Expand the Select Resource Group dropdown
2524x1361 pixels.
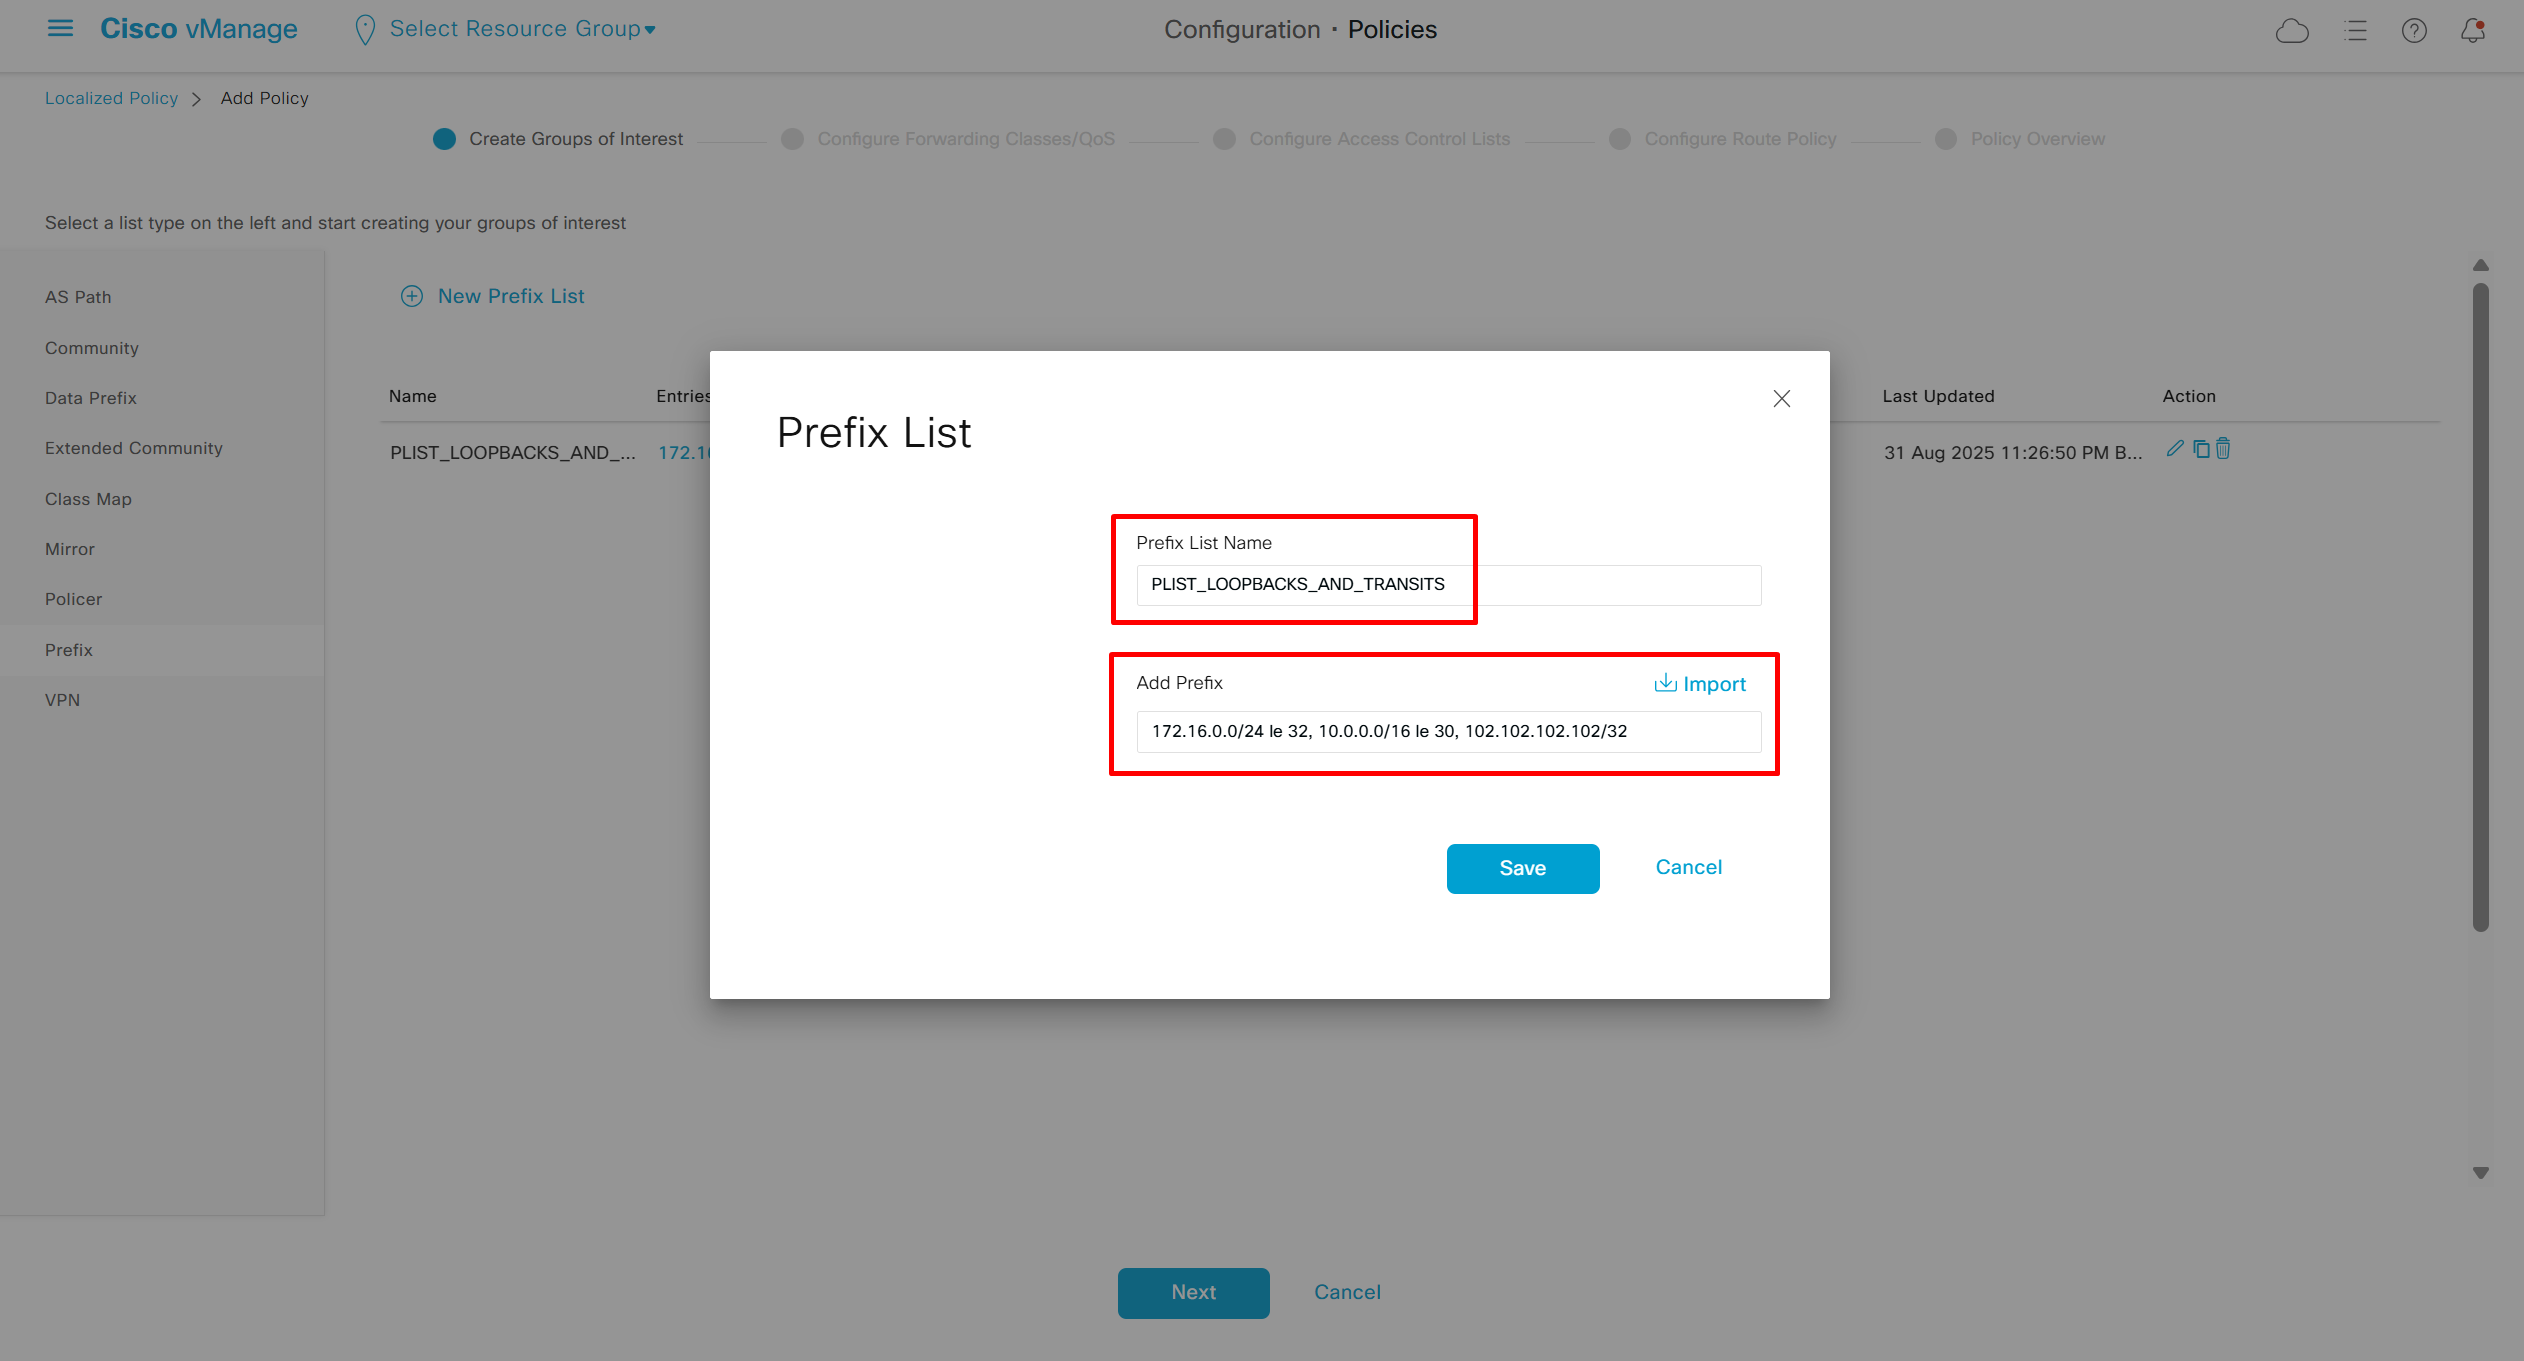(522, 29)
